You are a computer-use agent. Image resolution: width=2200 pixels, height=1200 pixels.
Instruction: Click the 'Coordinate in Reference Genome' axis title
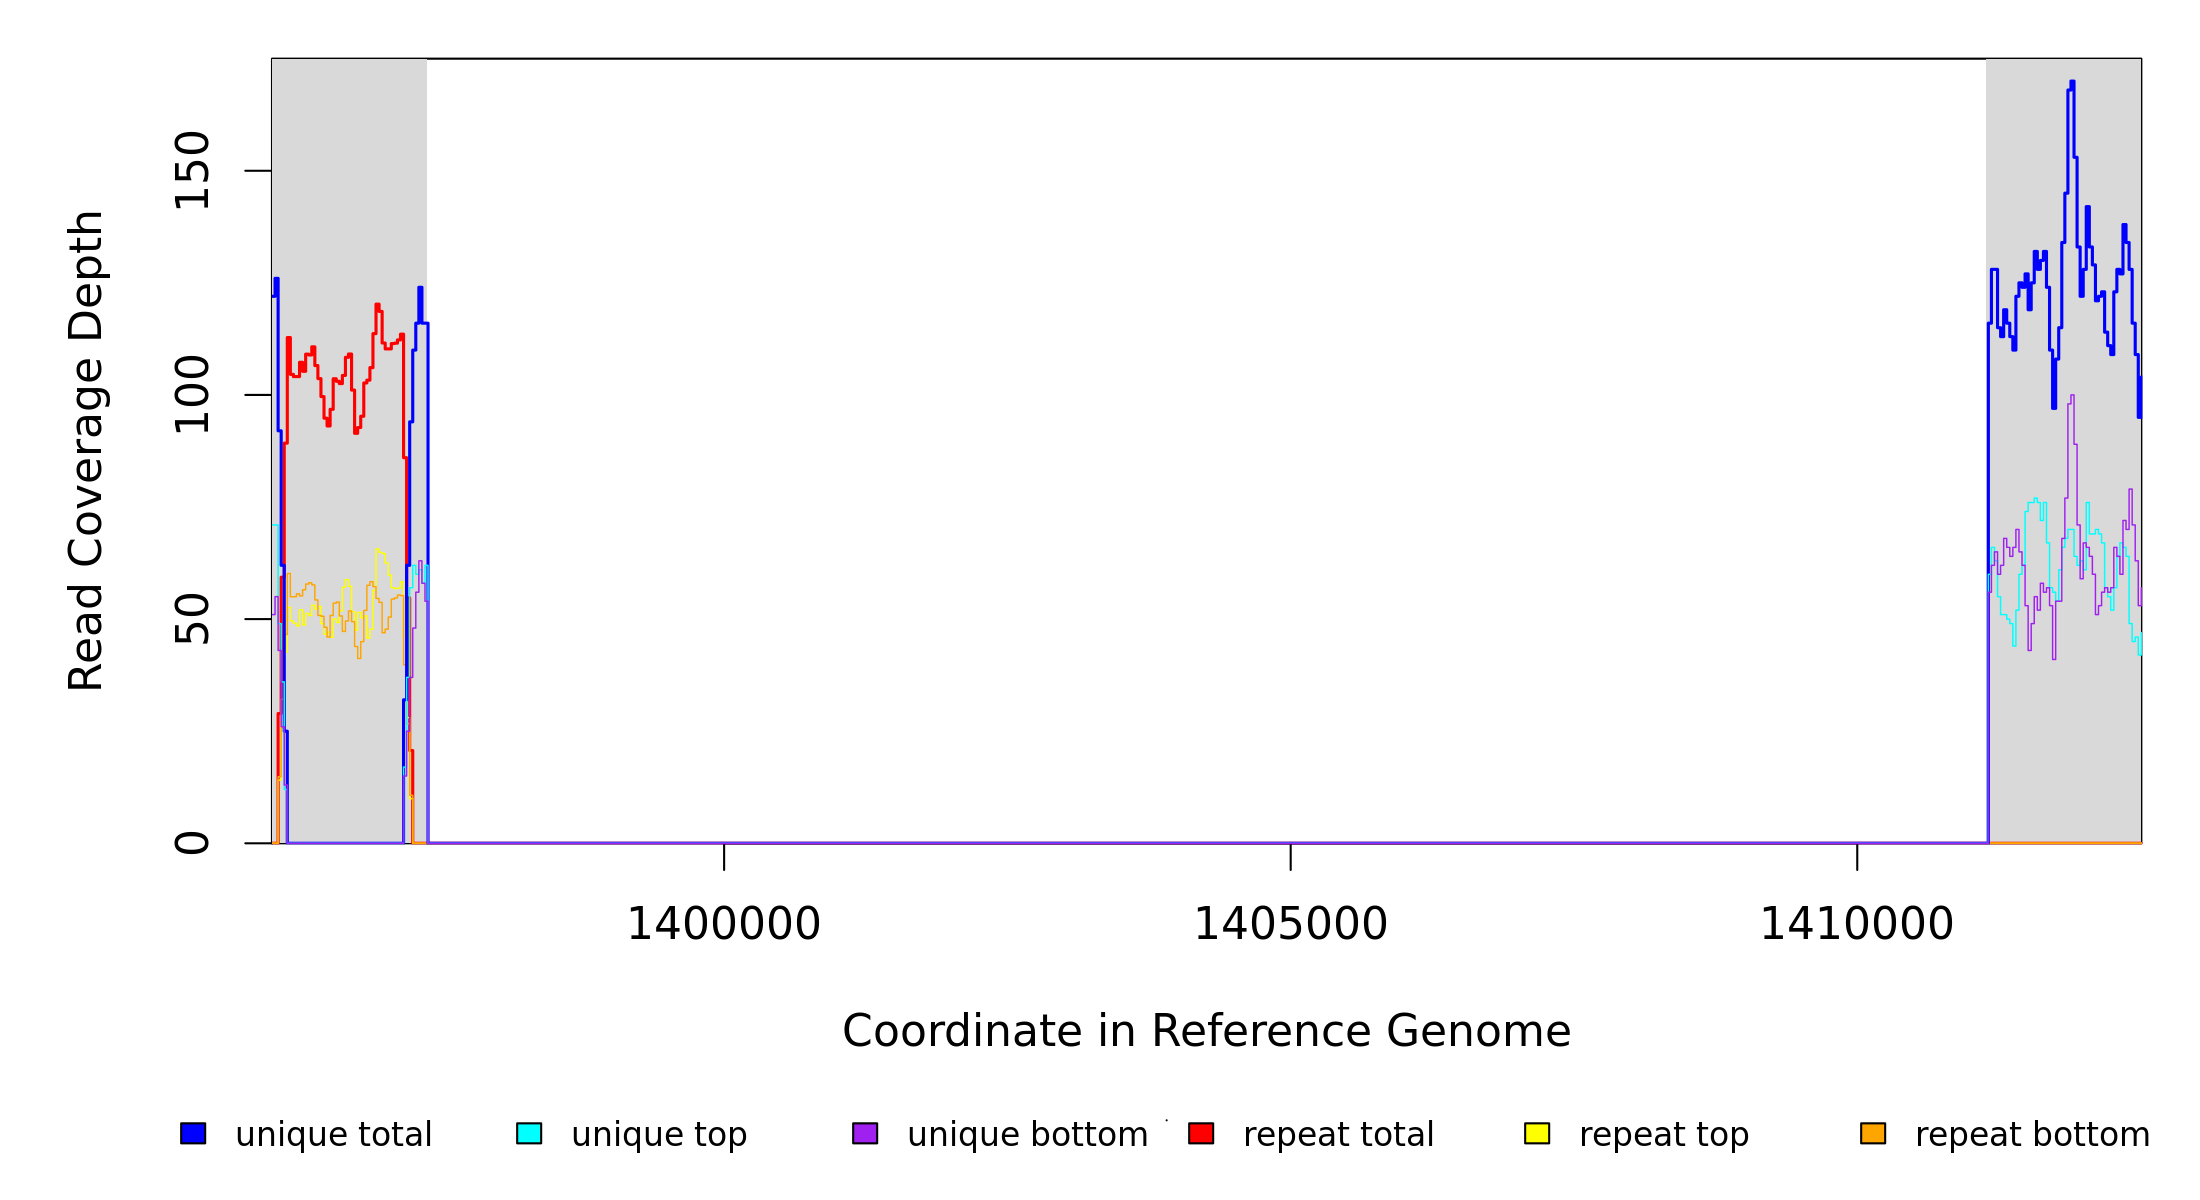[1206, 1031]
